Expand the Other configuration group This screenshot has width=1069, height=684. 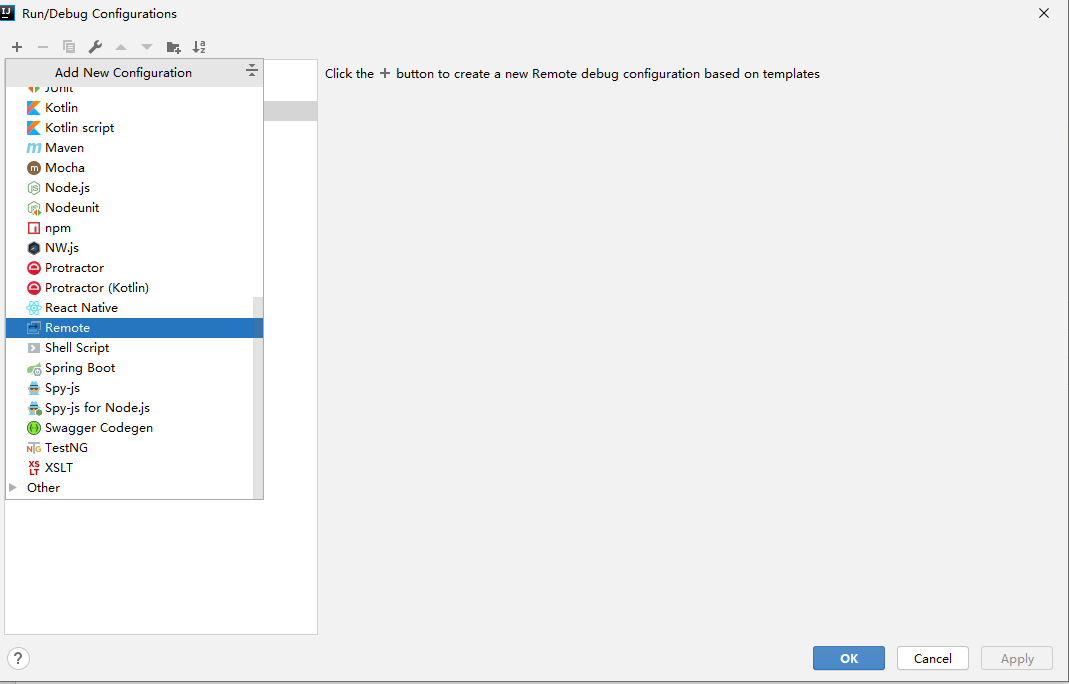[13, 488]
